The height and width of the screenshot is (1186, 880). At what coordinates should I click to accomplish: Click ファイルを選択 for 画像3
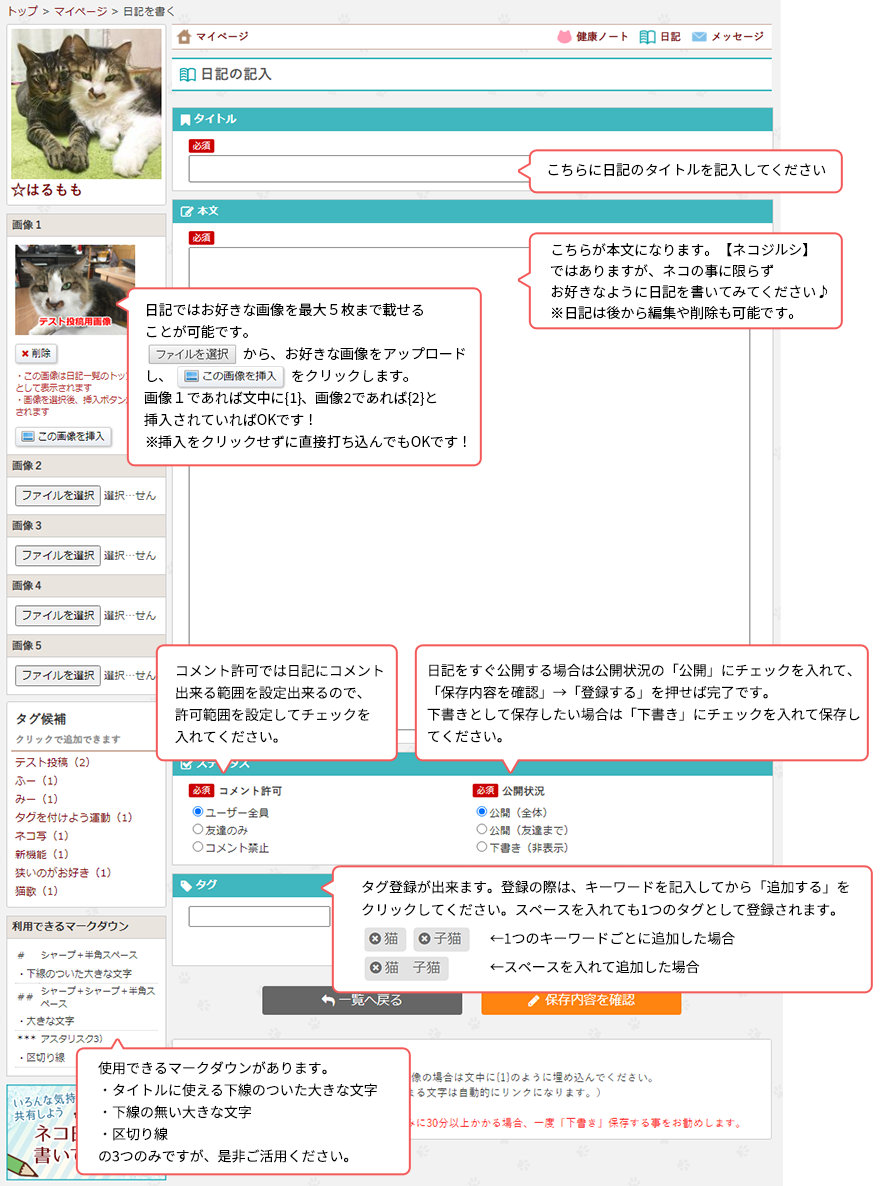click(x=57, y=555)
